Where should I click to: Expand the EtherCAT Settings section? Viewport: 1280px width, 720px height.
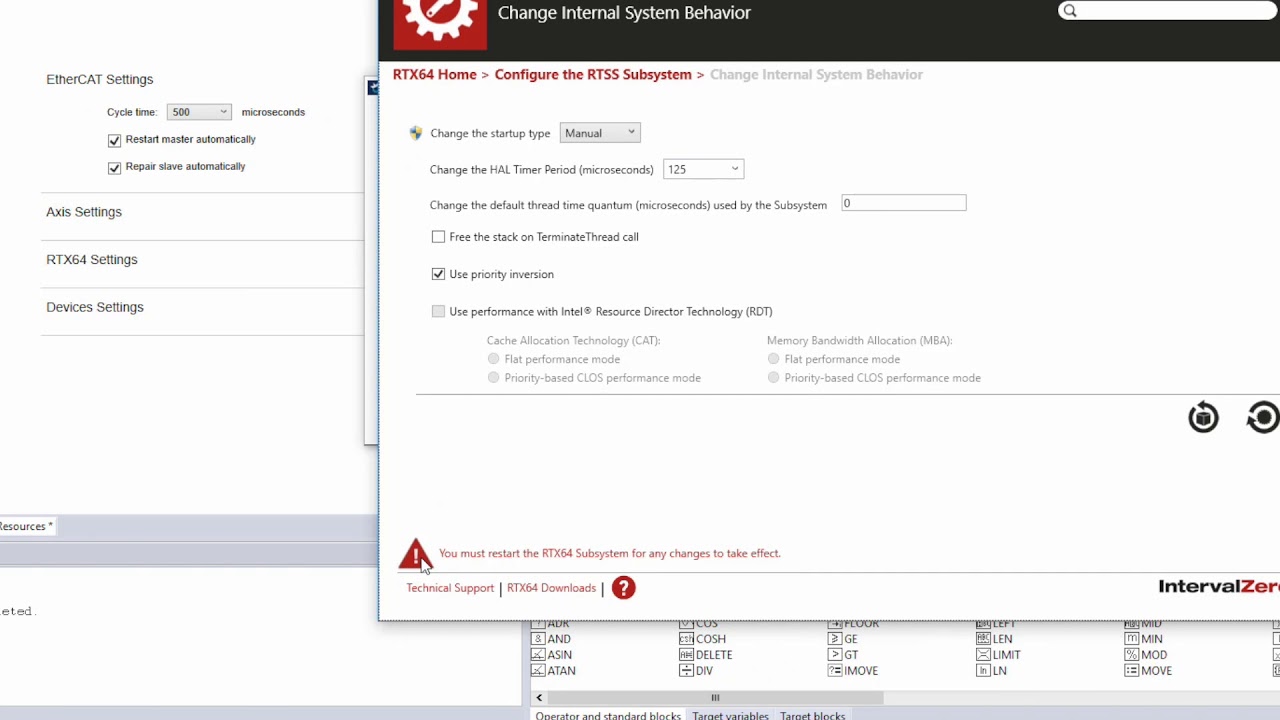coord(100,79)
